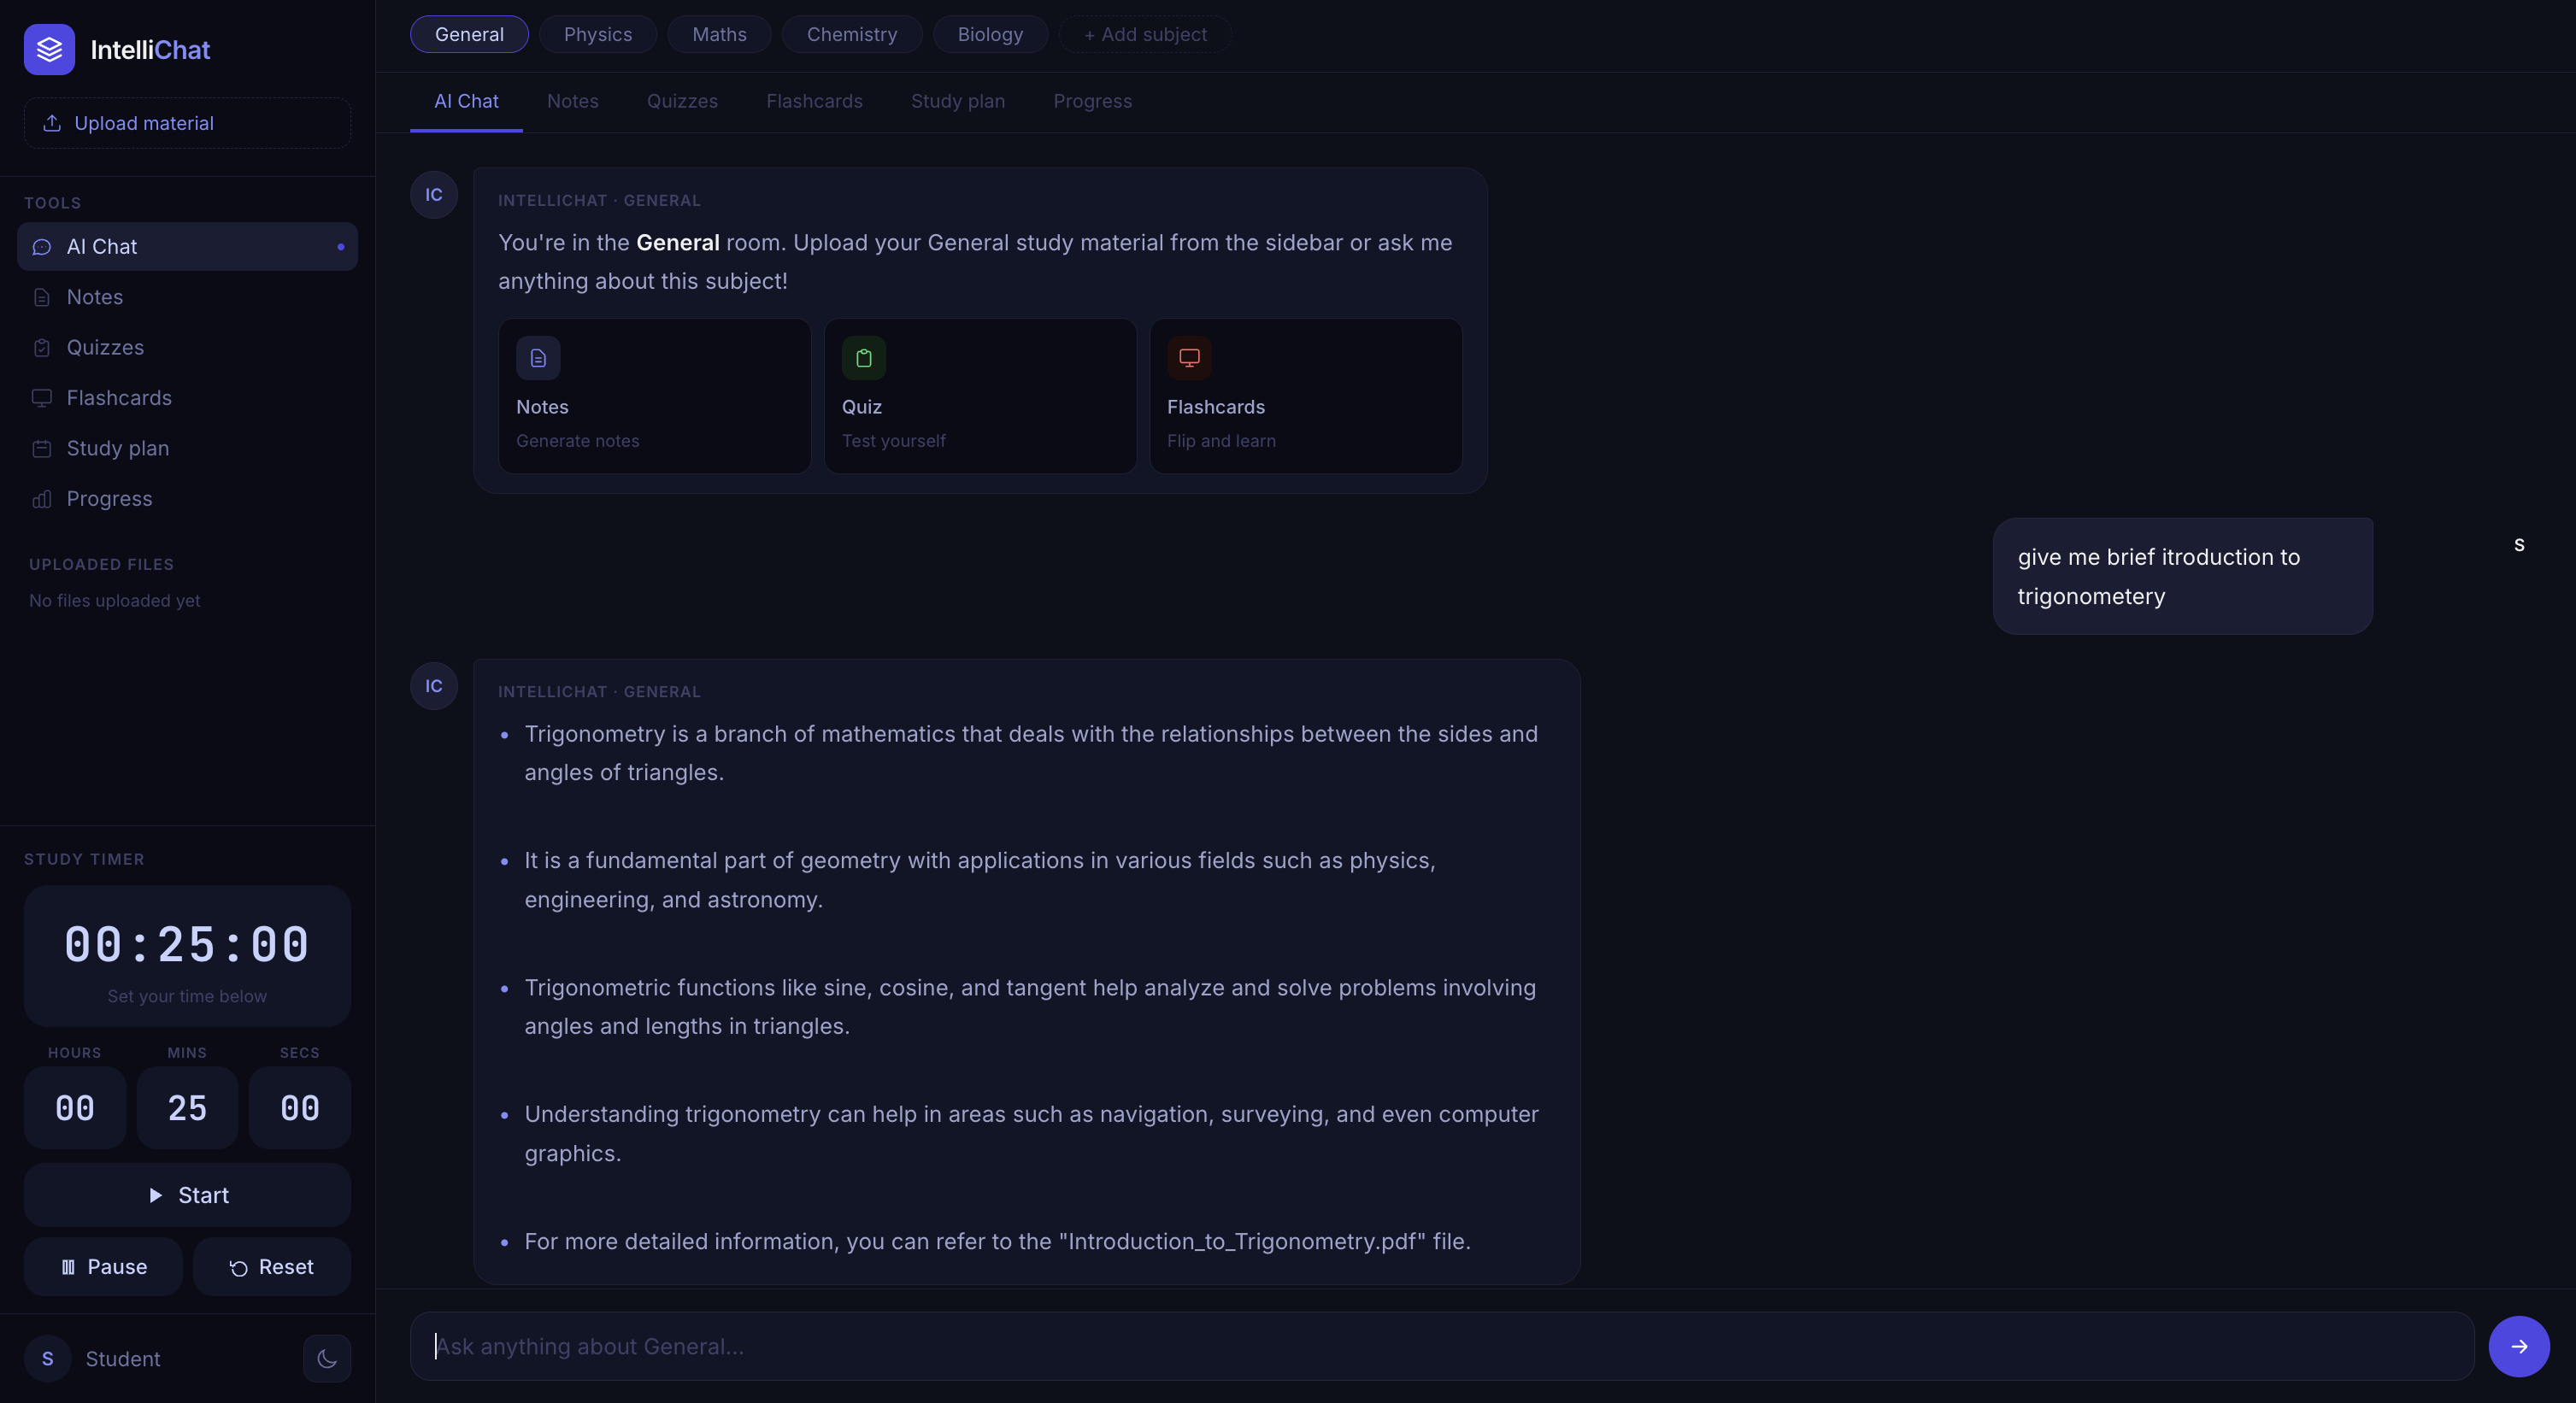Image resolution: width=2576 pixels, height=1403 pixels.
Task: Click the Student avatar icon
Action: (47, 1358)
